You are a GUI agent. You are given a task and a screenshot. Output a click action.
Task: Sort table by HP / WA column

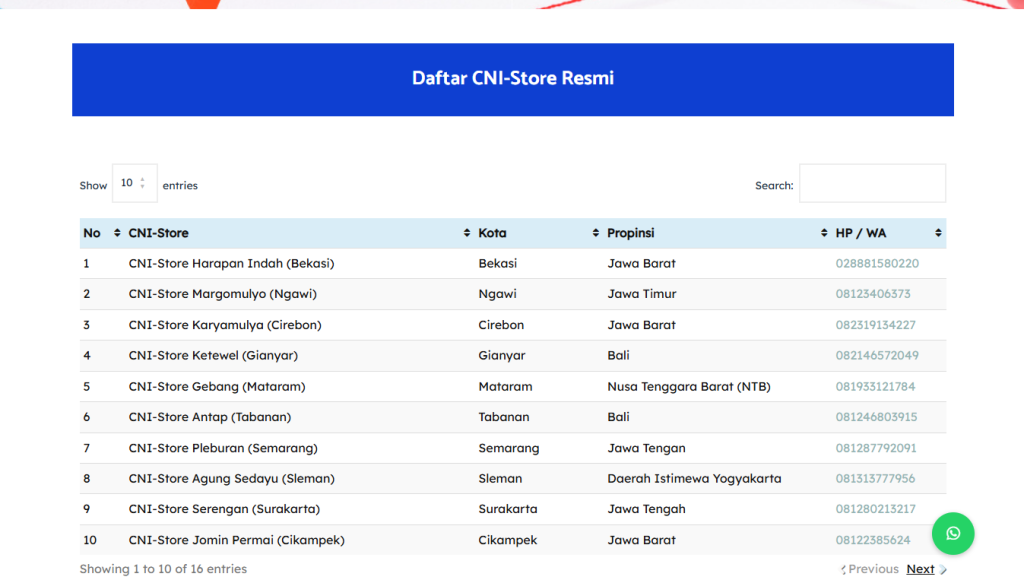tap(887, 233)
